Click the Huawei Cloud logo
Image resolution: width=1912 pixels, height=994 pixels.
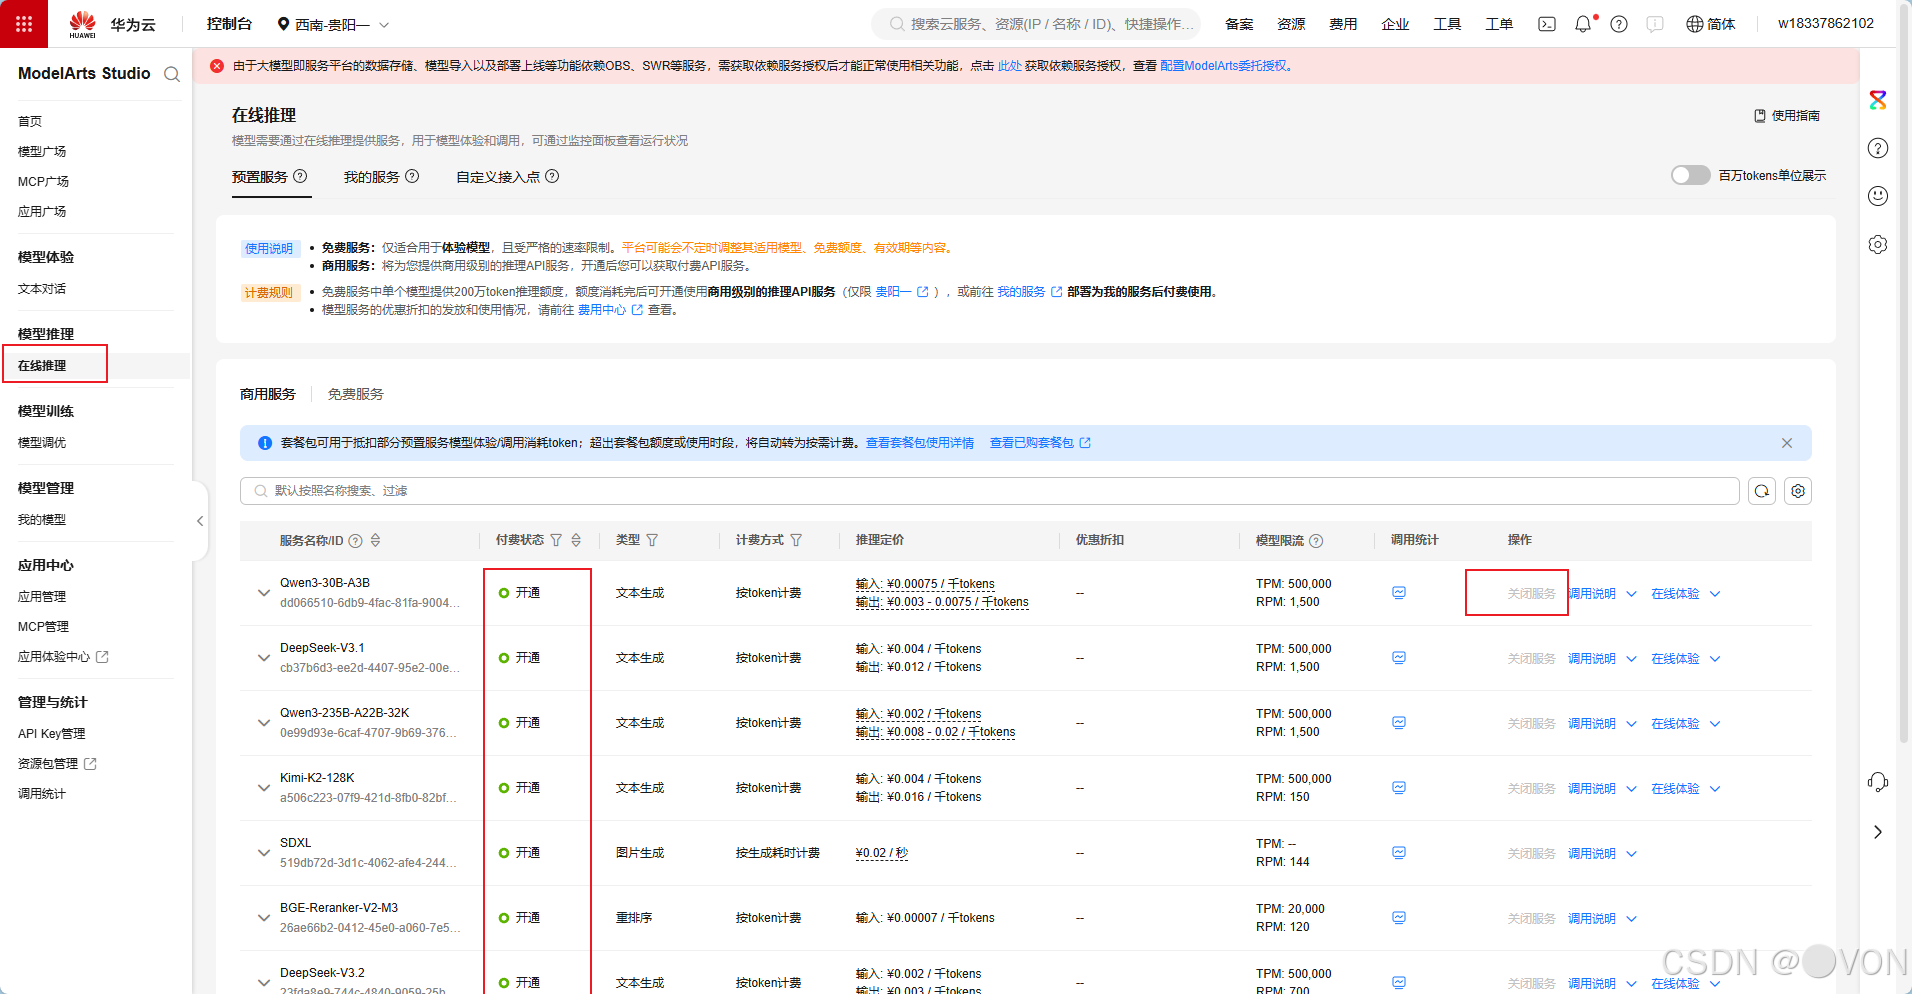112,24
